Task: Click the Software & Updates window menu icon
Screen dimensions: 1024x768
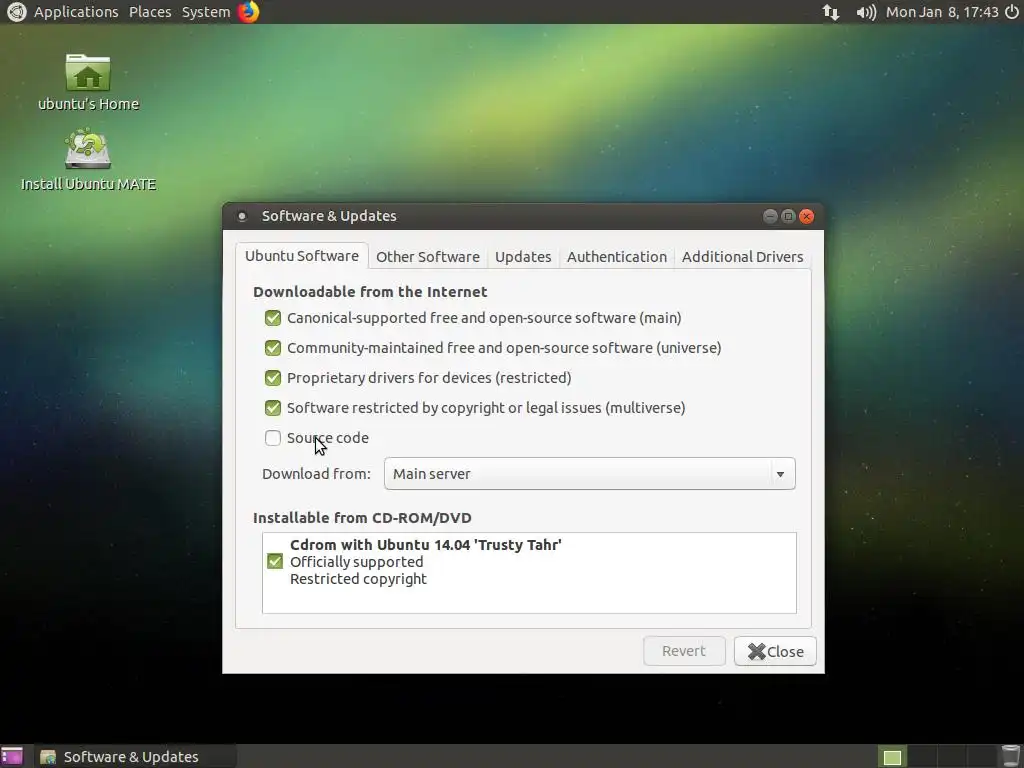Action: click(242, 216)
